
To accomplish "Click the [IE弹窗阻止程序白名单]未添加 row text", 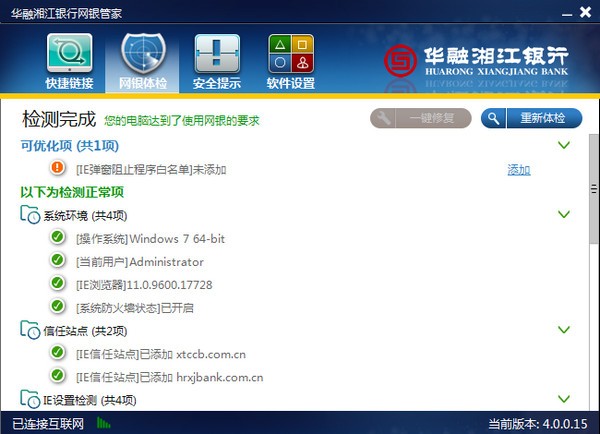I will coord(151,169).
